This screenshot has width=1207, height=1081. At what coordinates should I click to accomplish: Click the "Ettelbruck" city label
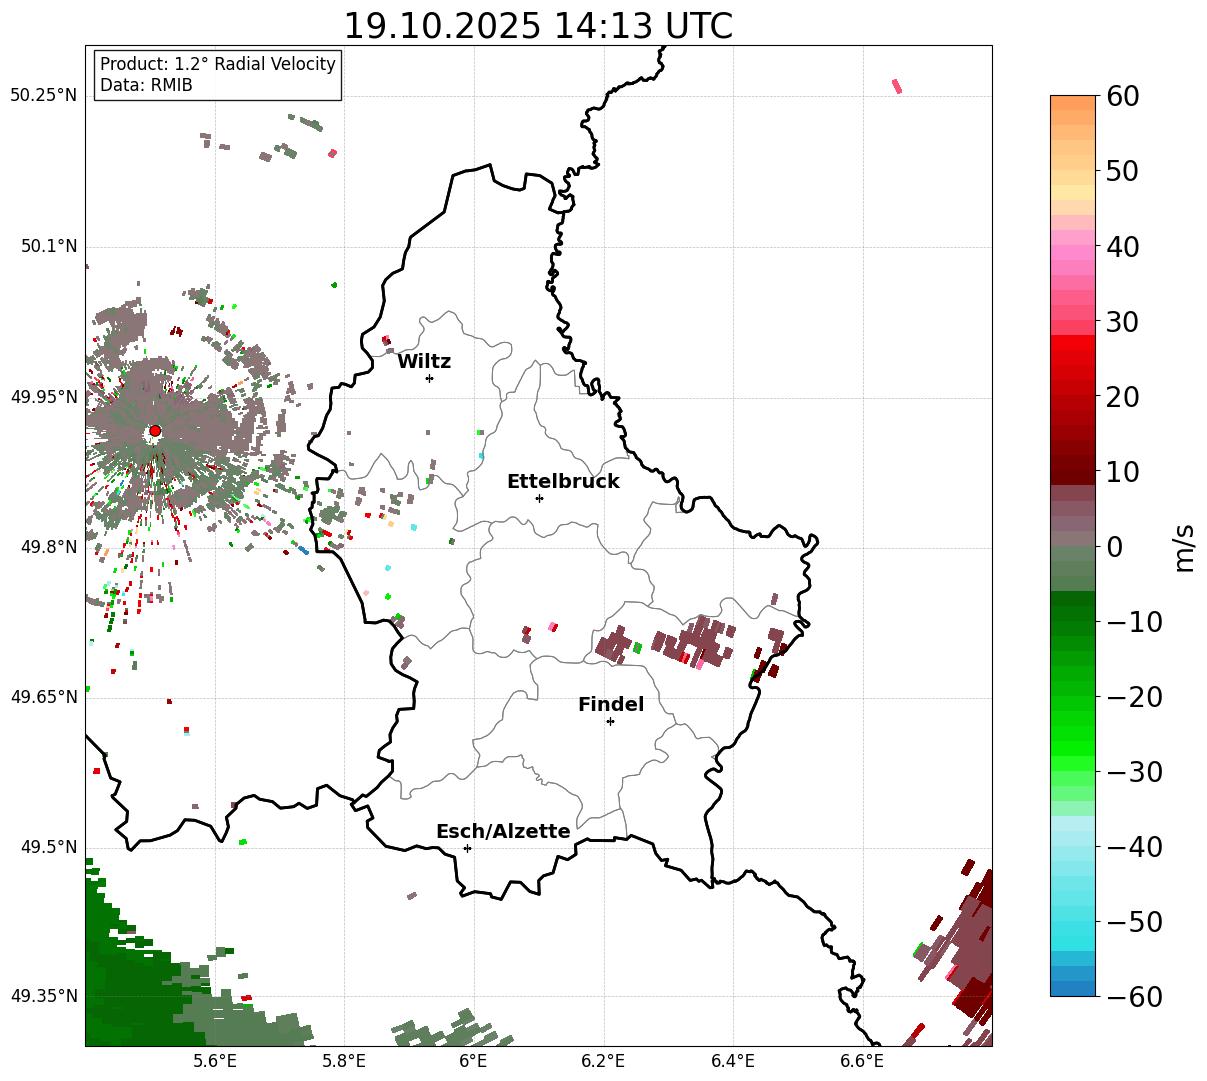[563, 482]
